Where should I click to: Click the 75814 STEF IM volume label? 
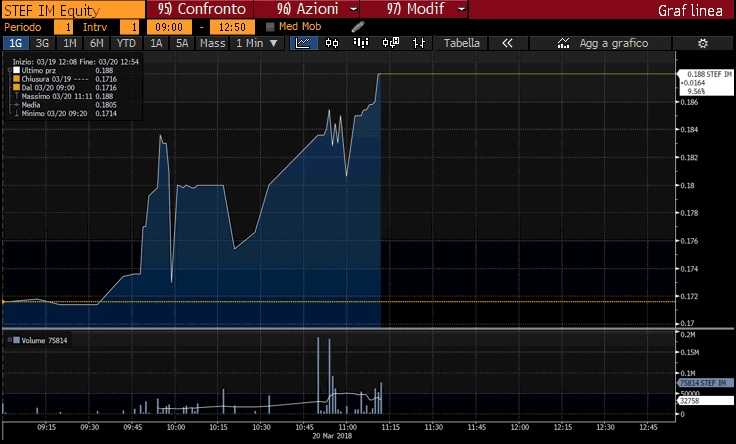click(705, 383)
